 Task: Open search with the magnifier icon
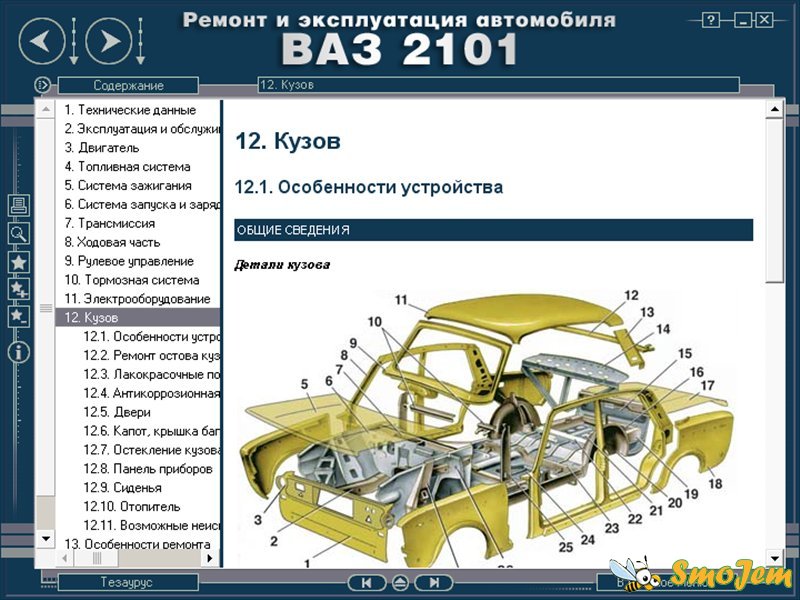(19, 233)
